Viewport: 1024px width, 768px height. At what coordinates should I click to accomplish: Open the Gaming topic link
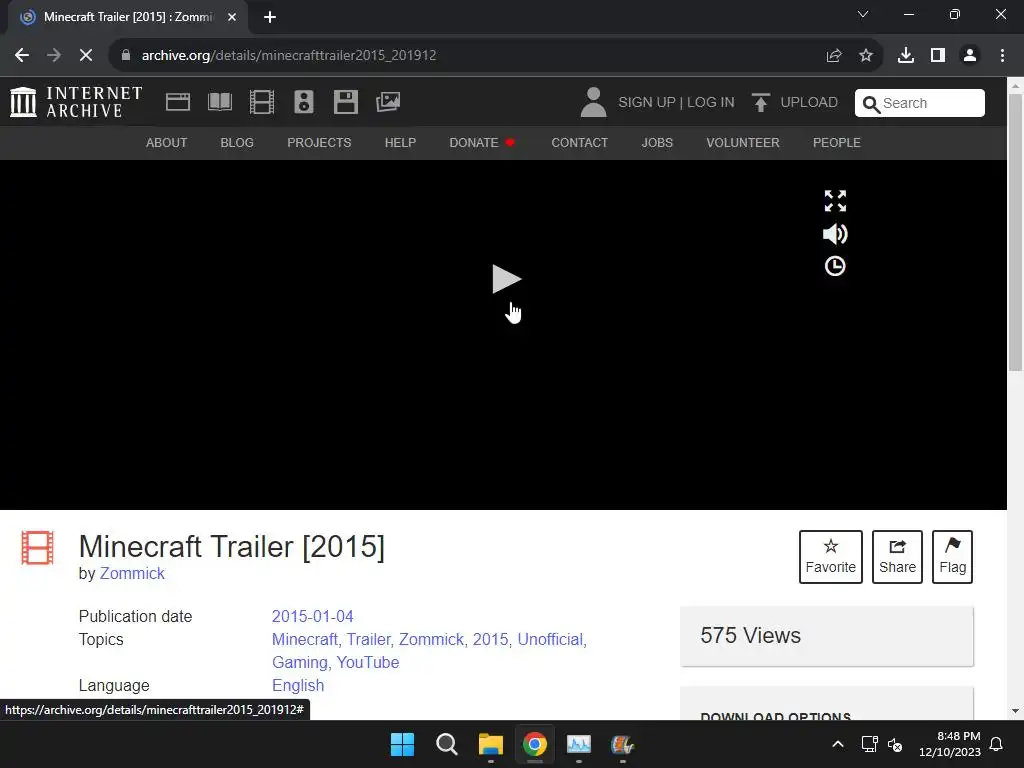pos(300,662)
